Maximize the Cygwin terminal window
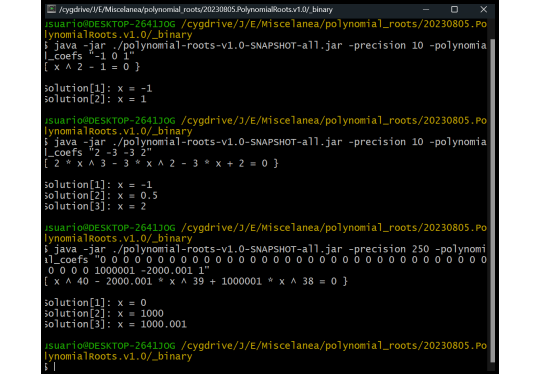The width and height of the screenshot is (540, 374). [454, 10]
